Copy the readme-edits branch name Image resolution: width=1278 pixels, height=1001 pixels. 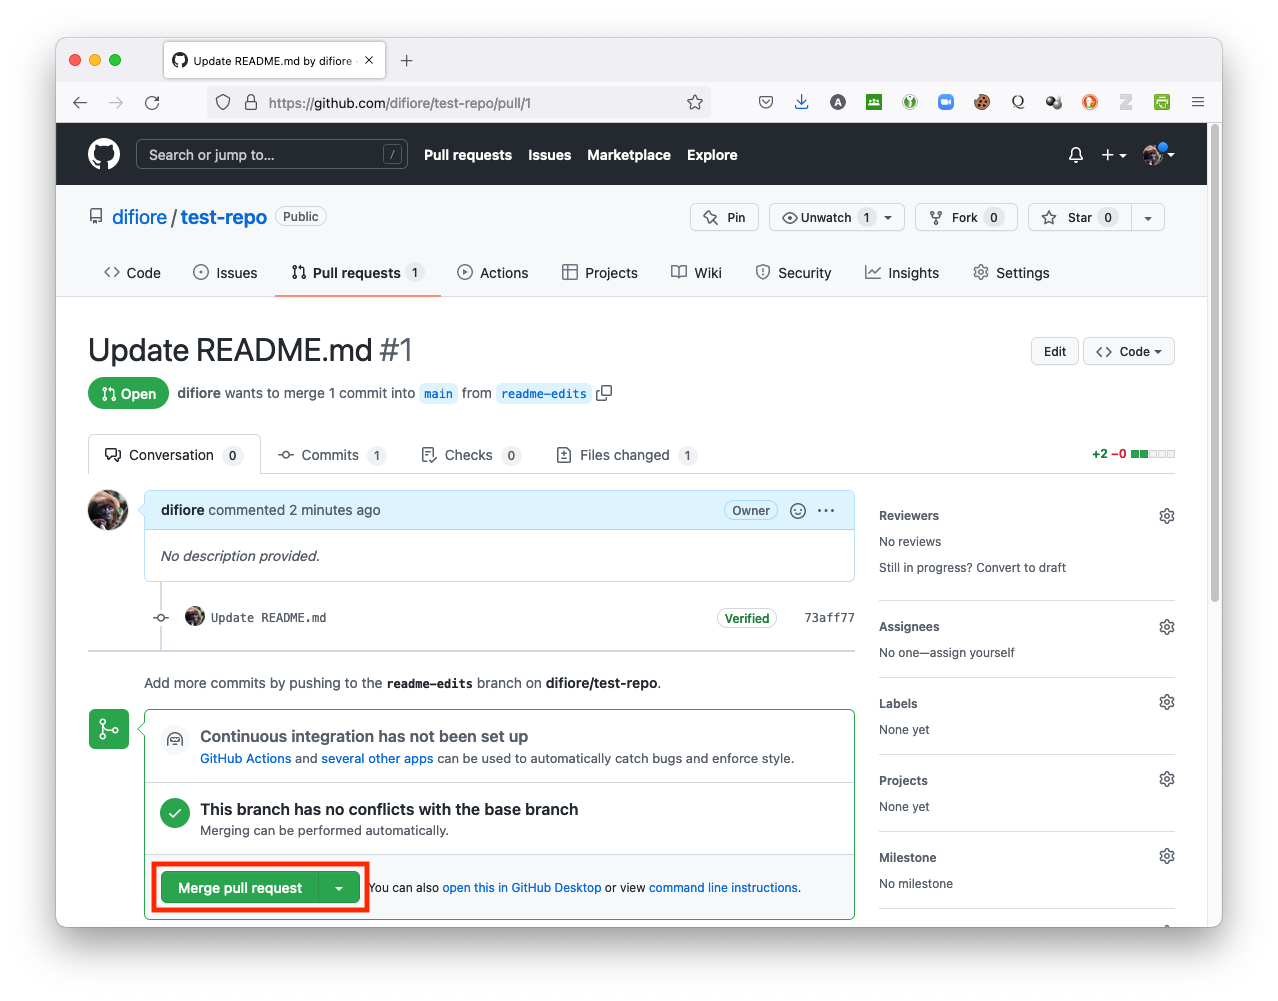tap(604, 393)
